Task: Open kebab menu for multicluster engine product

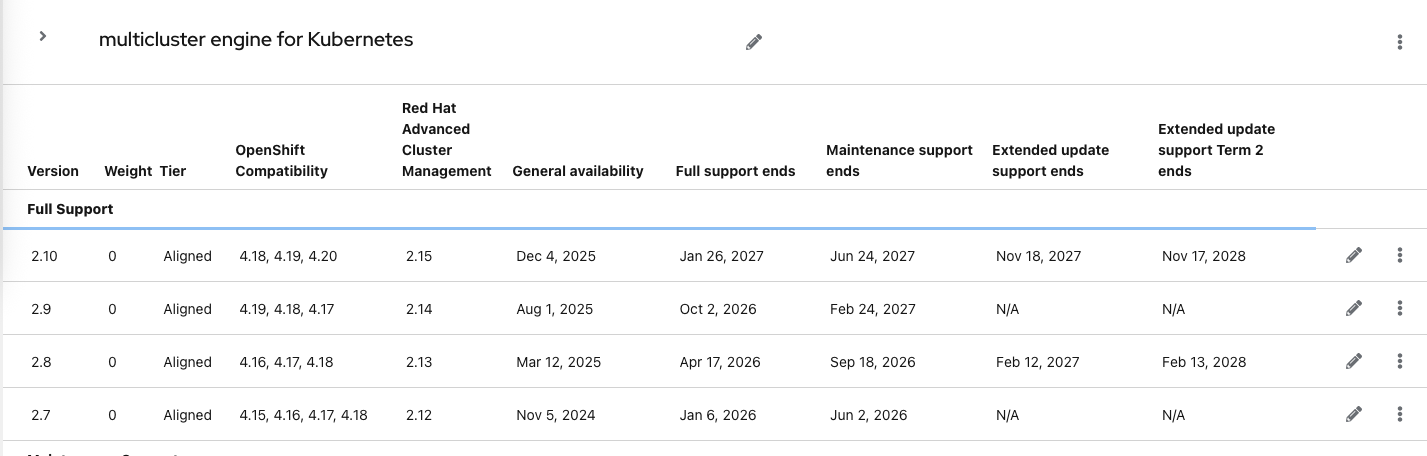Action: click(1399, 42)
